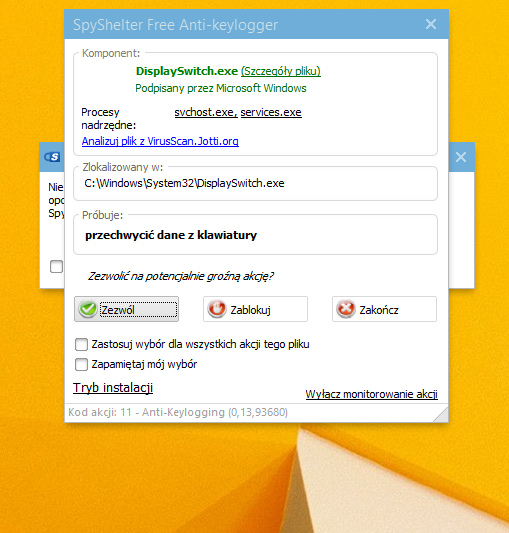Click Wyłącz monitorowanie akcji link
The height and width of the screenshot is (533, 509).
(371, 394)
